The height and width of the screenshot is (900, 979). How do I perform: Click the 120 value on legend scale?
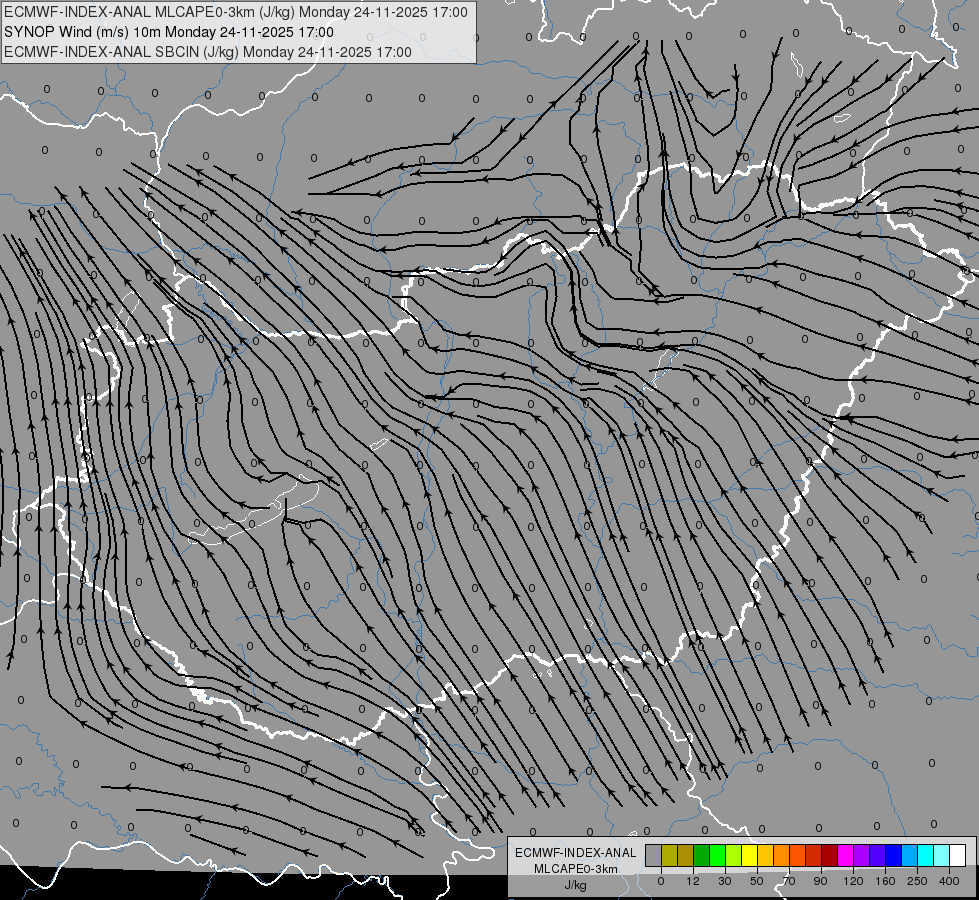pos(853,881)
